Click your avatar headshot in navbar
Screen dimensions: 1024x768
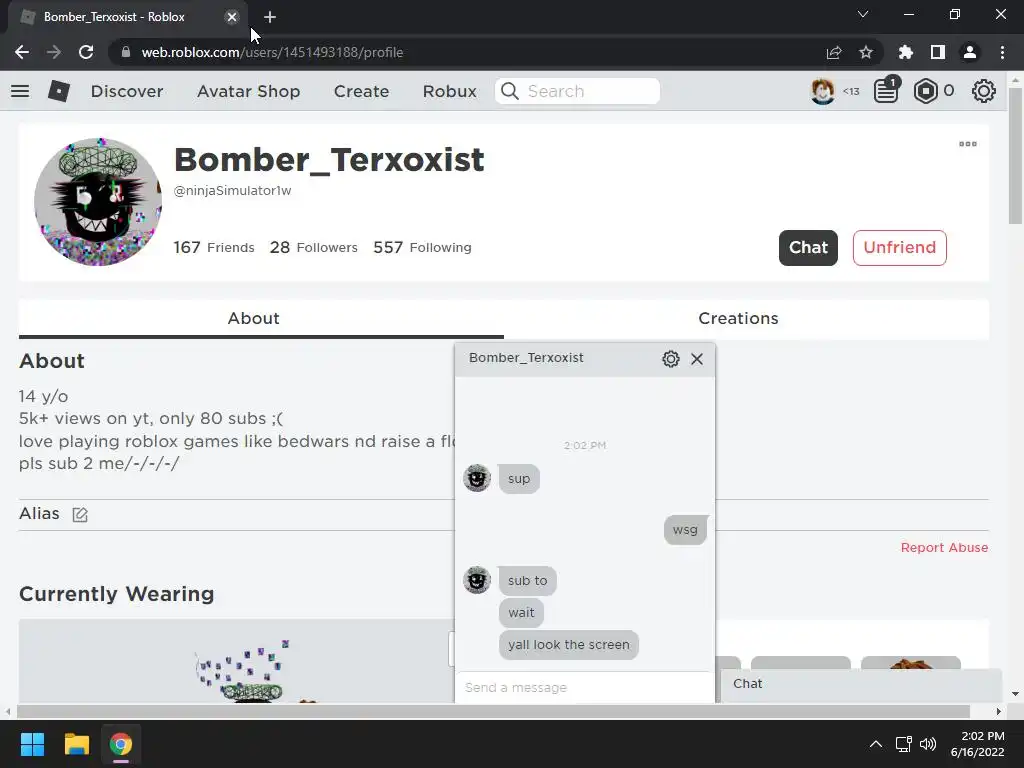coord(822,91)
